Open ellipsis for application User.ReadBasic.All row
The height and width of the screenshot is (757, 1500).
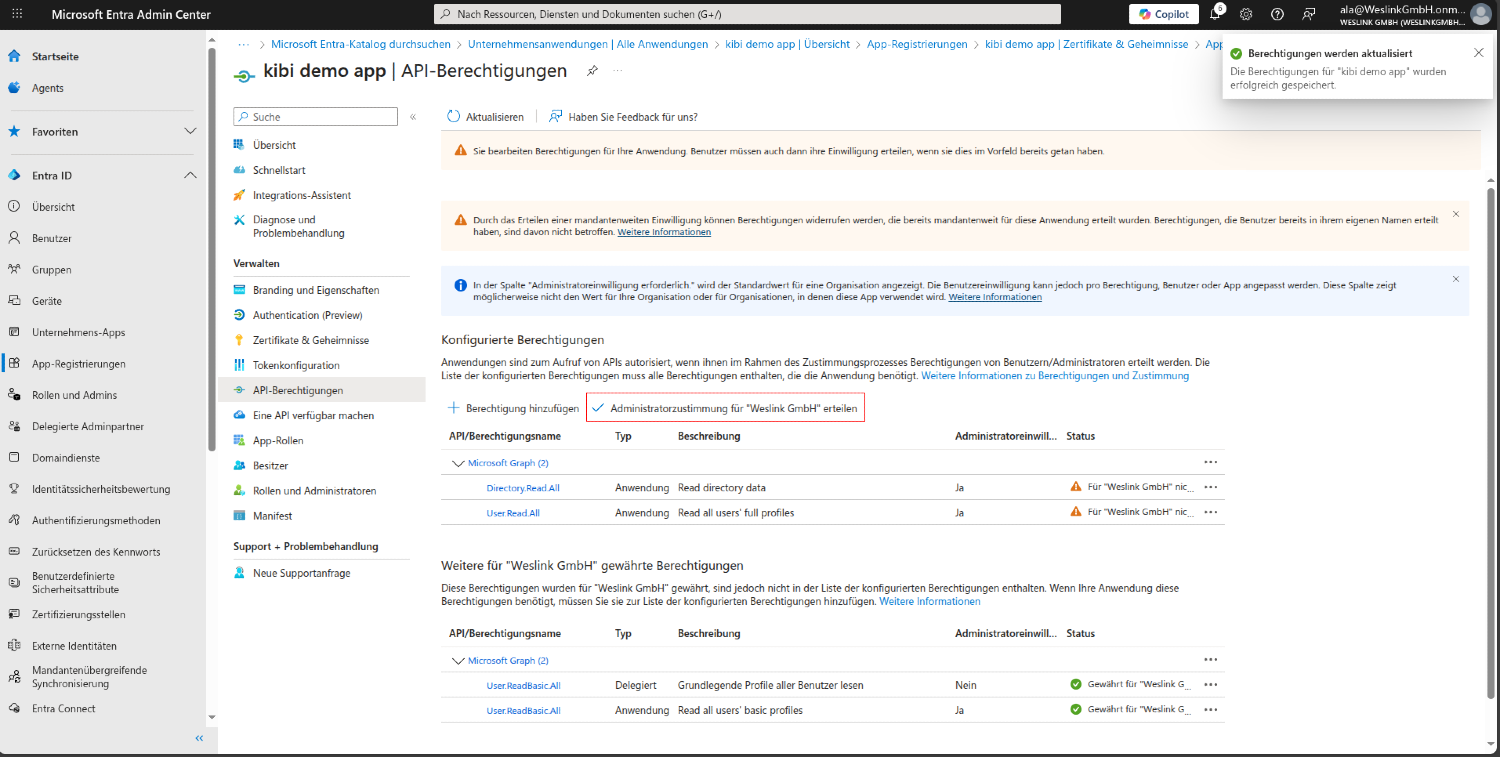coord(1210,710)
